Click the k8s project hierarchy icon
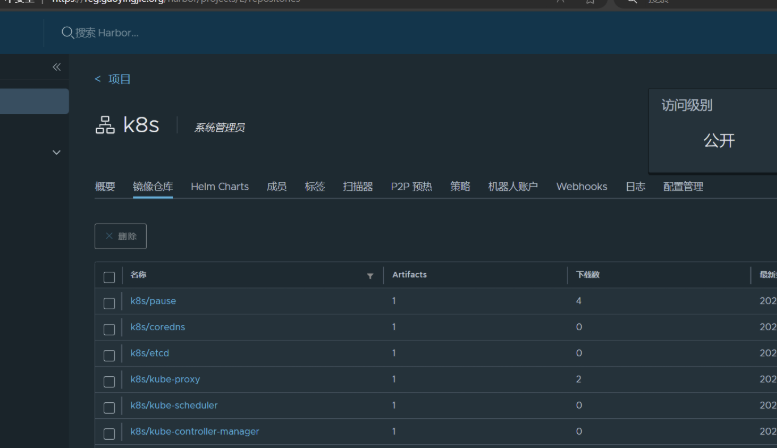This screenshot has height=448, width=777. 105,125
